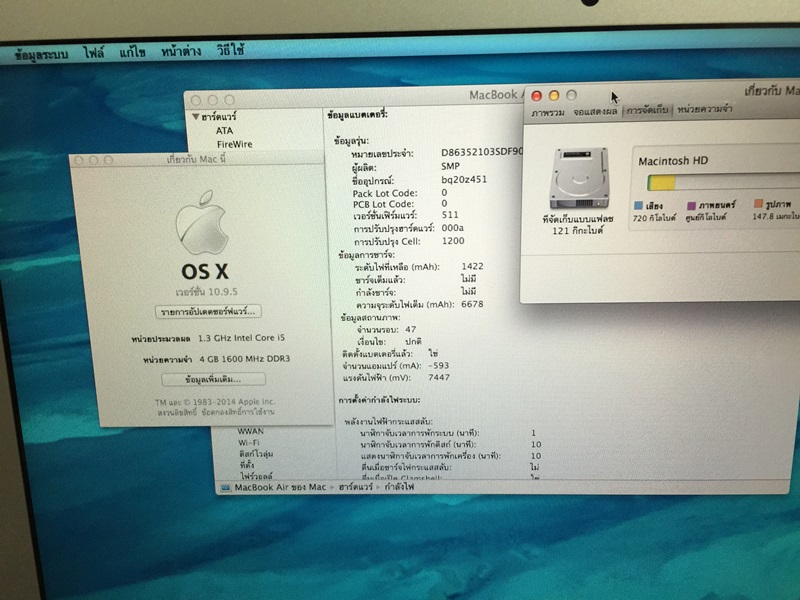Click the orange รูปภาพ legend swatch
The width and height of the screenshot is (800, 600).
pyautogui.click(x=758, y=204)
